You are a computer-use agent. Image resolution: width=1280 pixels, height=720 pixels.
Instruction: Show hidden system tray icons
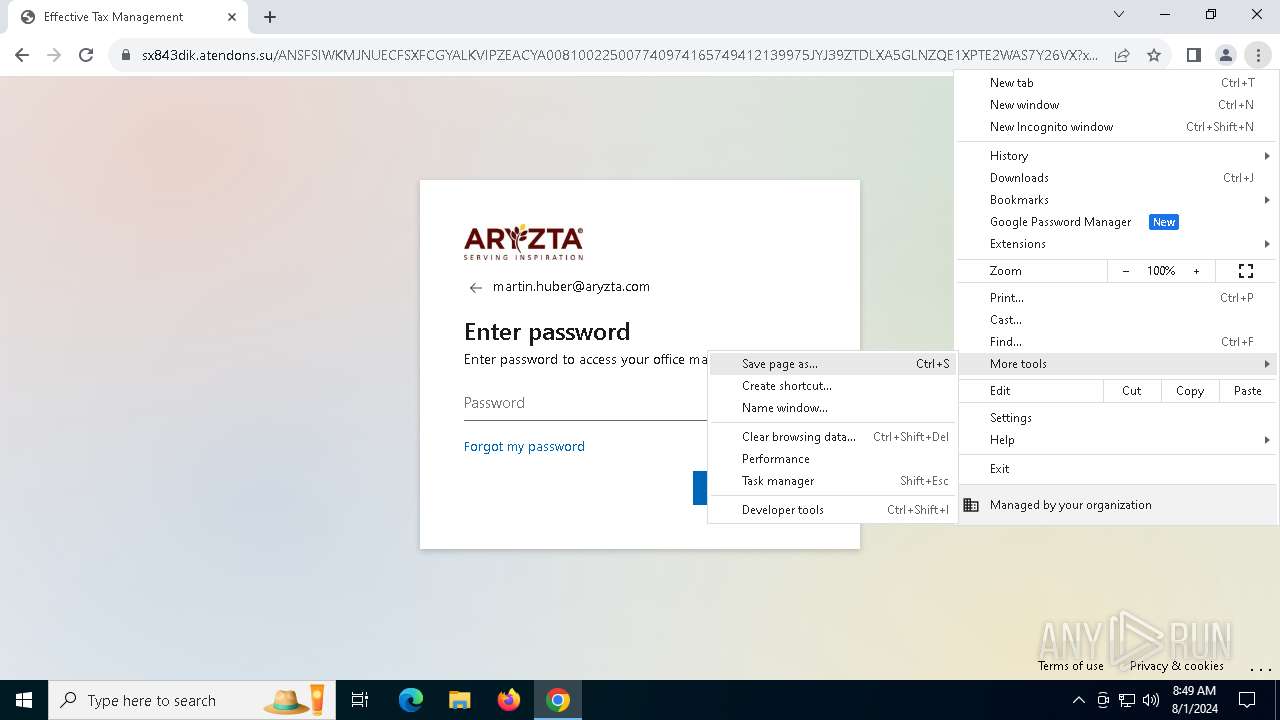pyautogui.click(x=1079, y=700)
